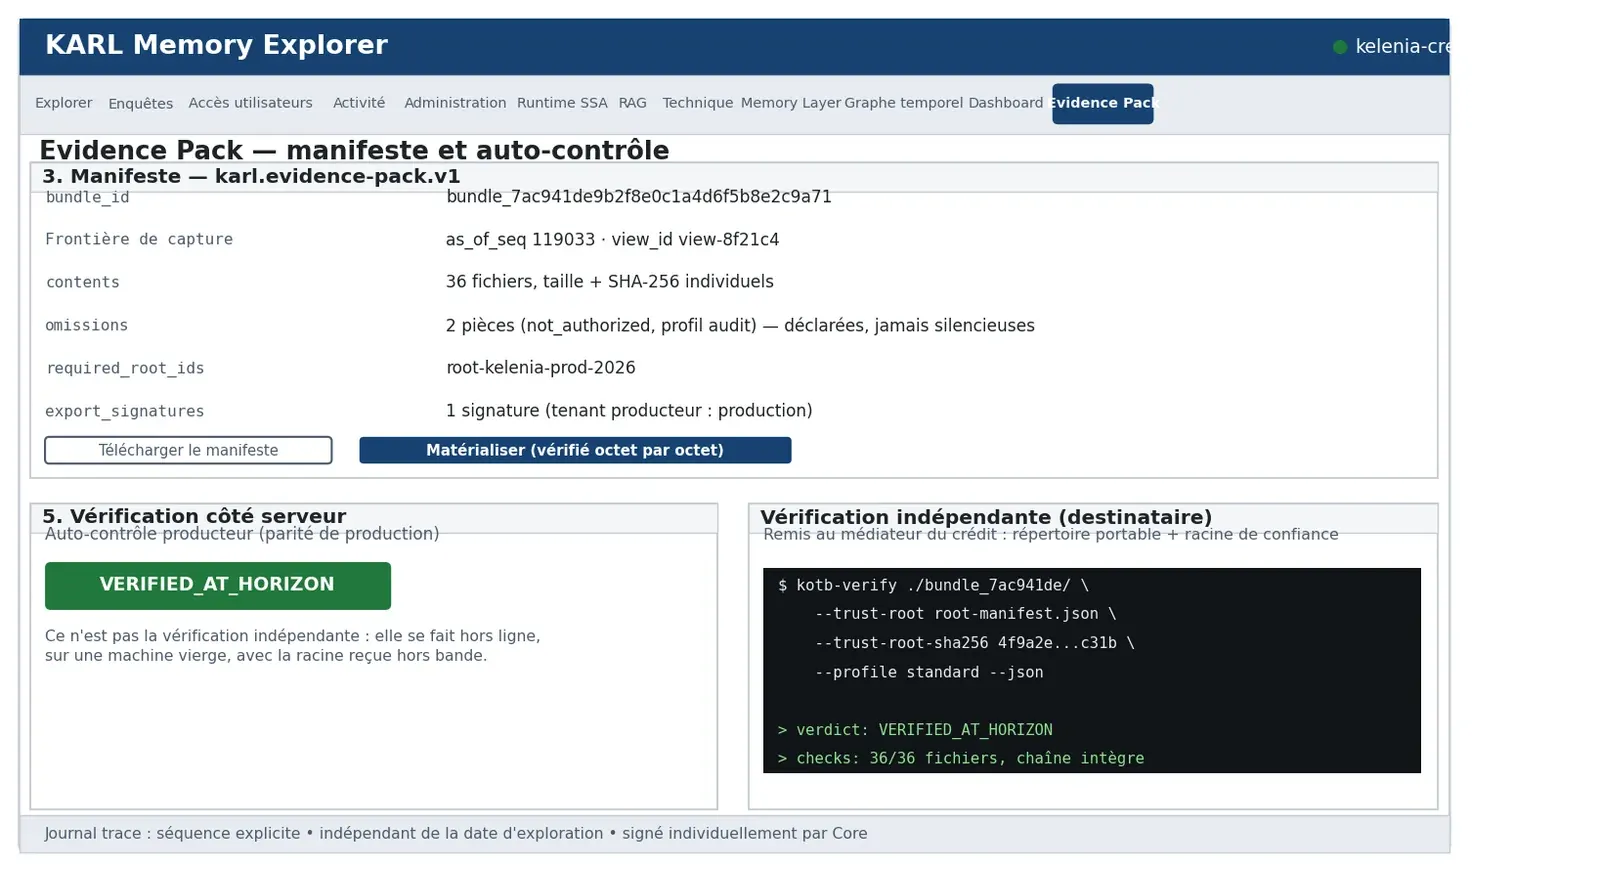
Task: Click the bundle_id value bundle_7ac941de9b2f8e0c1a4d6f5b8e2c9a71
Action: 639,197
